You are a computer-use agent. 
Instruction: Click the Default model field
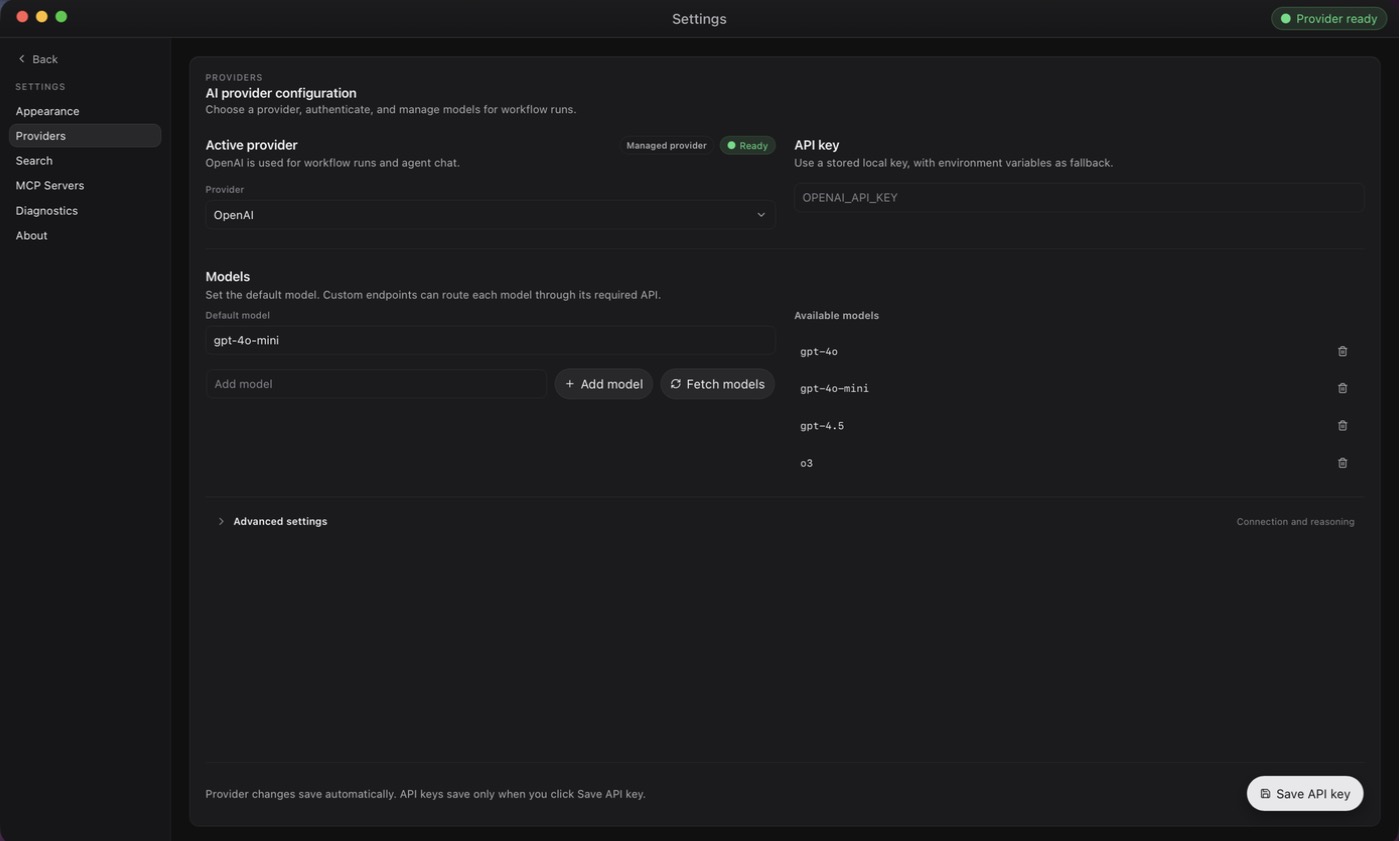pos(490,340)
